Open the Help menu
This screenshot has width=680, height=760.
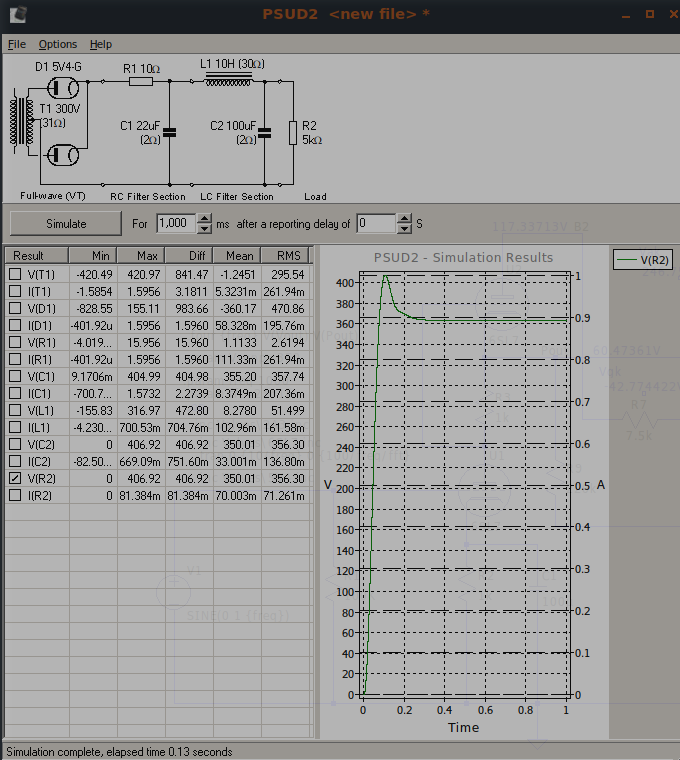[101, 44]
